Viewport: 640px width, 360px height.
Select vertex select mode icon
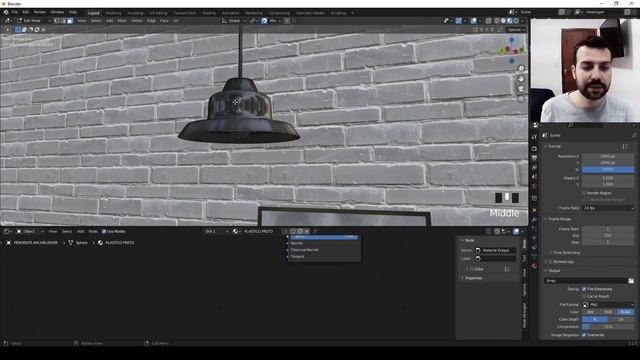coord(57,20)
